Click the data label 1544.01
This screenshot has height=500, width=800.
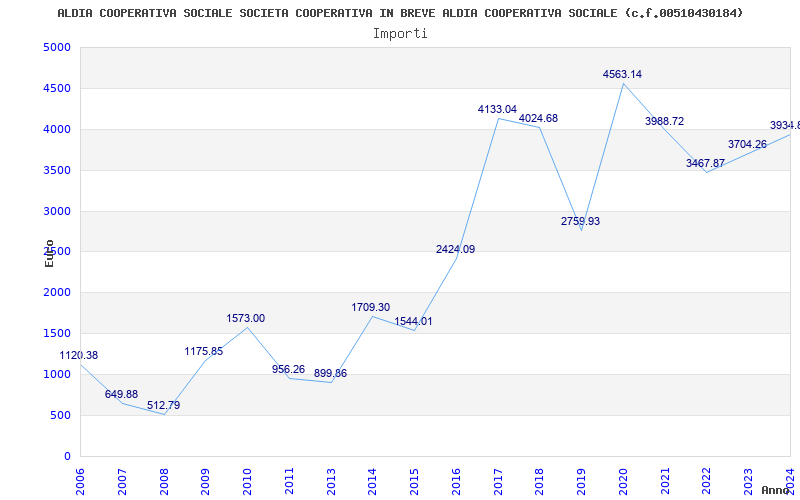[x=413, y=322]
